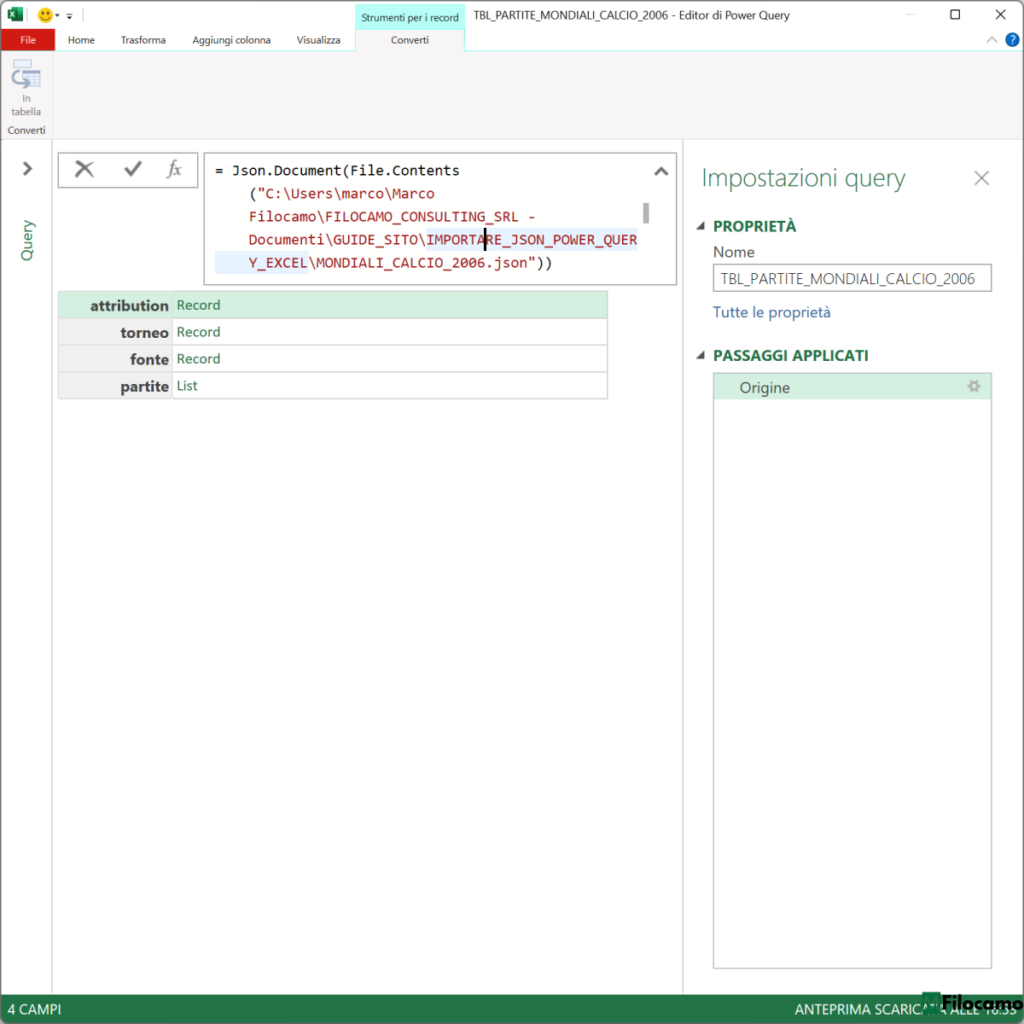Click the Strumenti per i record header

click(x=409, y=18)
